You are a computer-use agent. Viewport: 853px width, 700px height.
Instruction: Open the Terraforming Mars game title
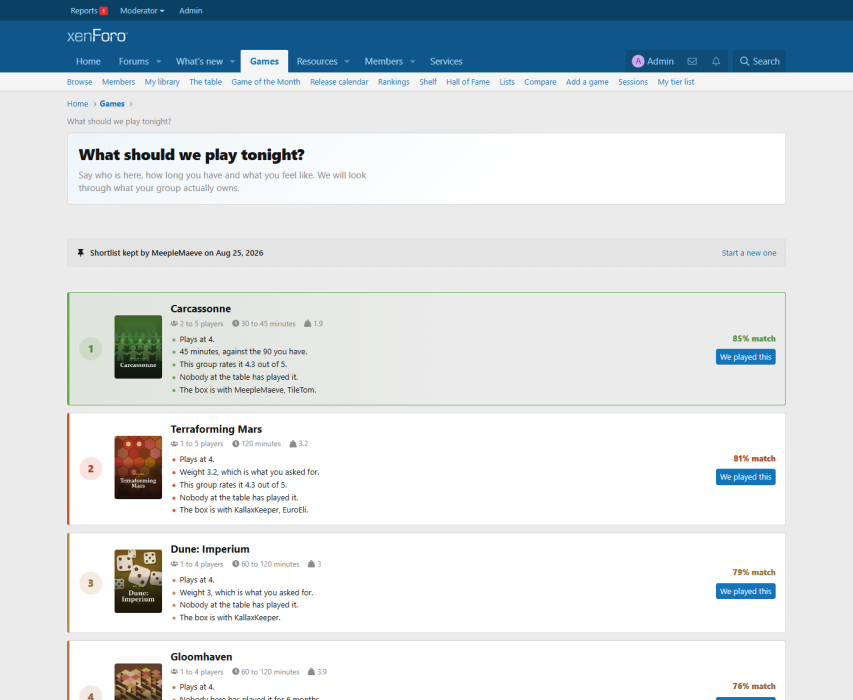216,429
